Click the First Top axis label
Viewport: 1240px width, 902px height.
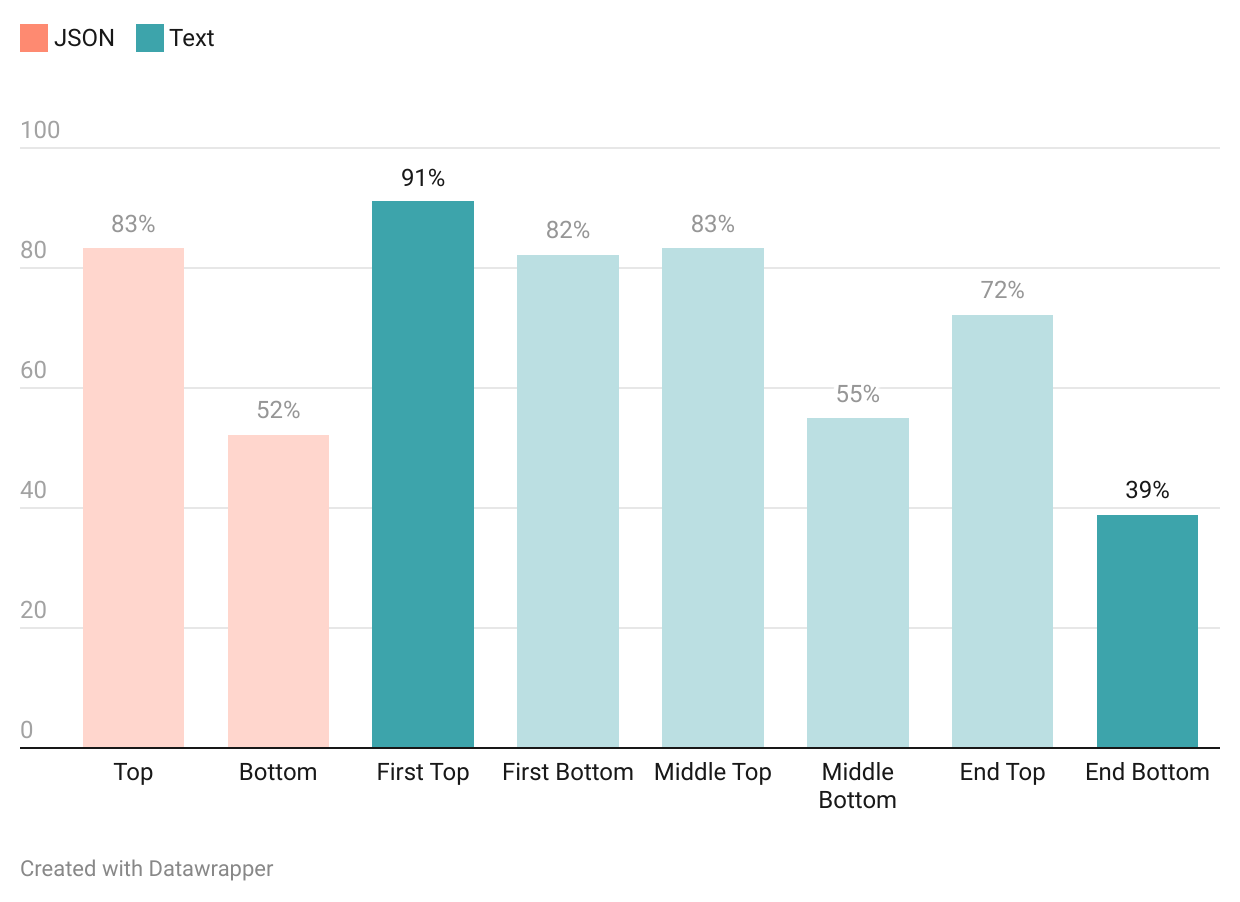[423, 772]
